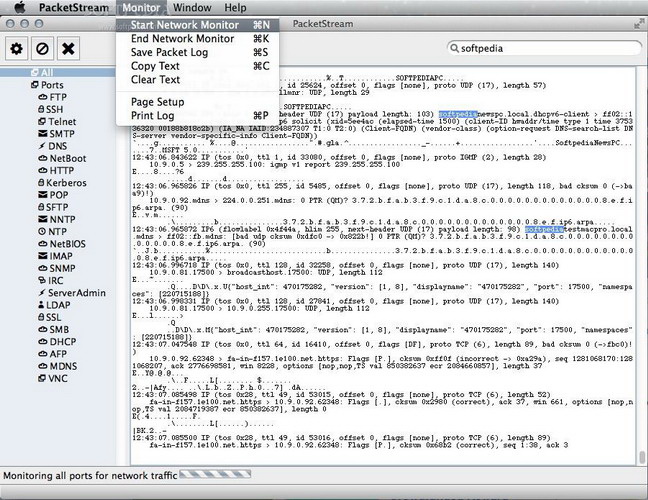Viewport: 648px width, 500px height.
Task: Click the SFTP lock icon
Action: tap(41, 207)
